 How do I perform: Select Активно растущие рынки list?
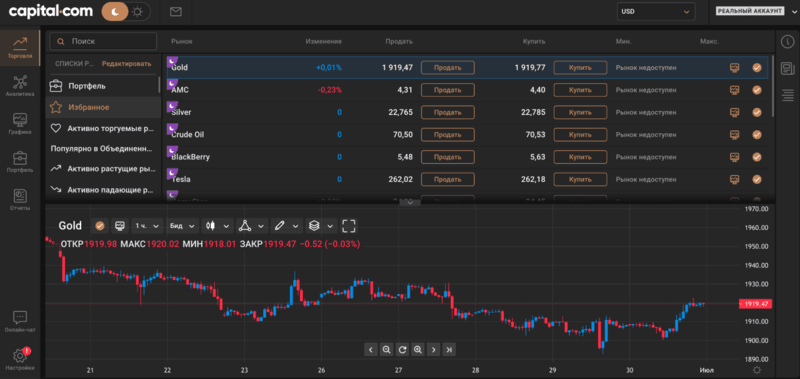(103, 168)
